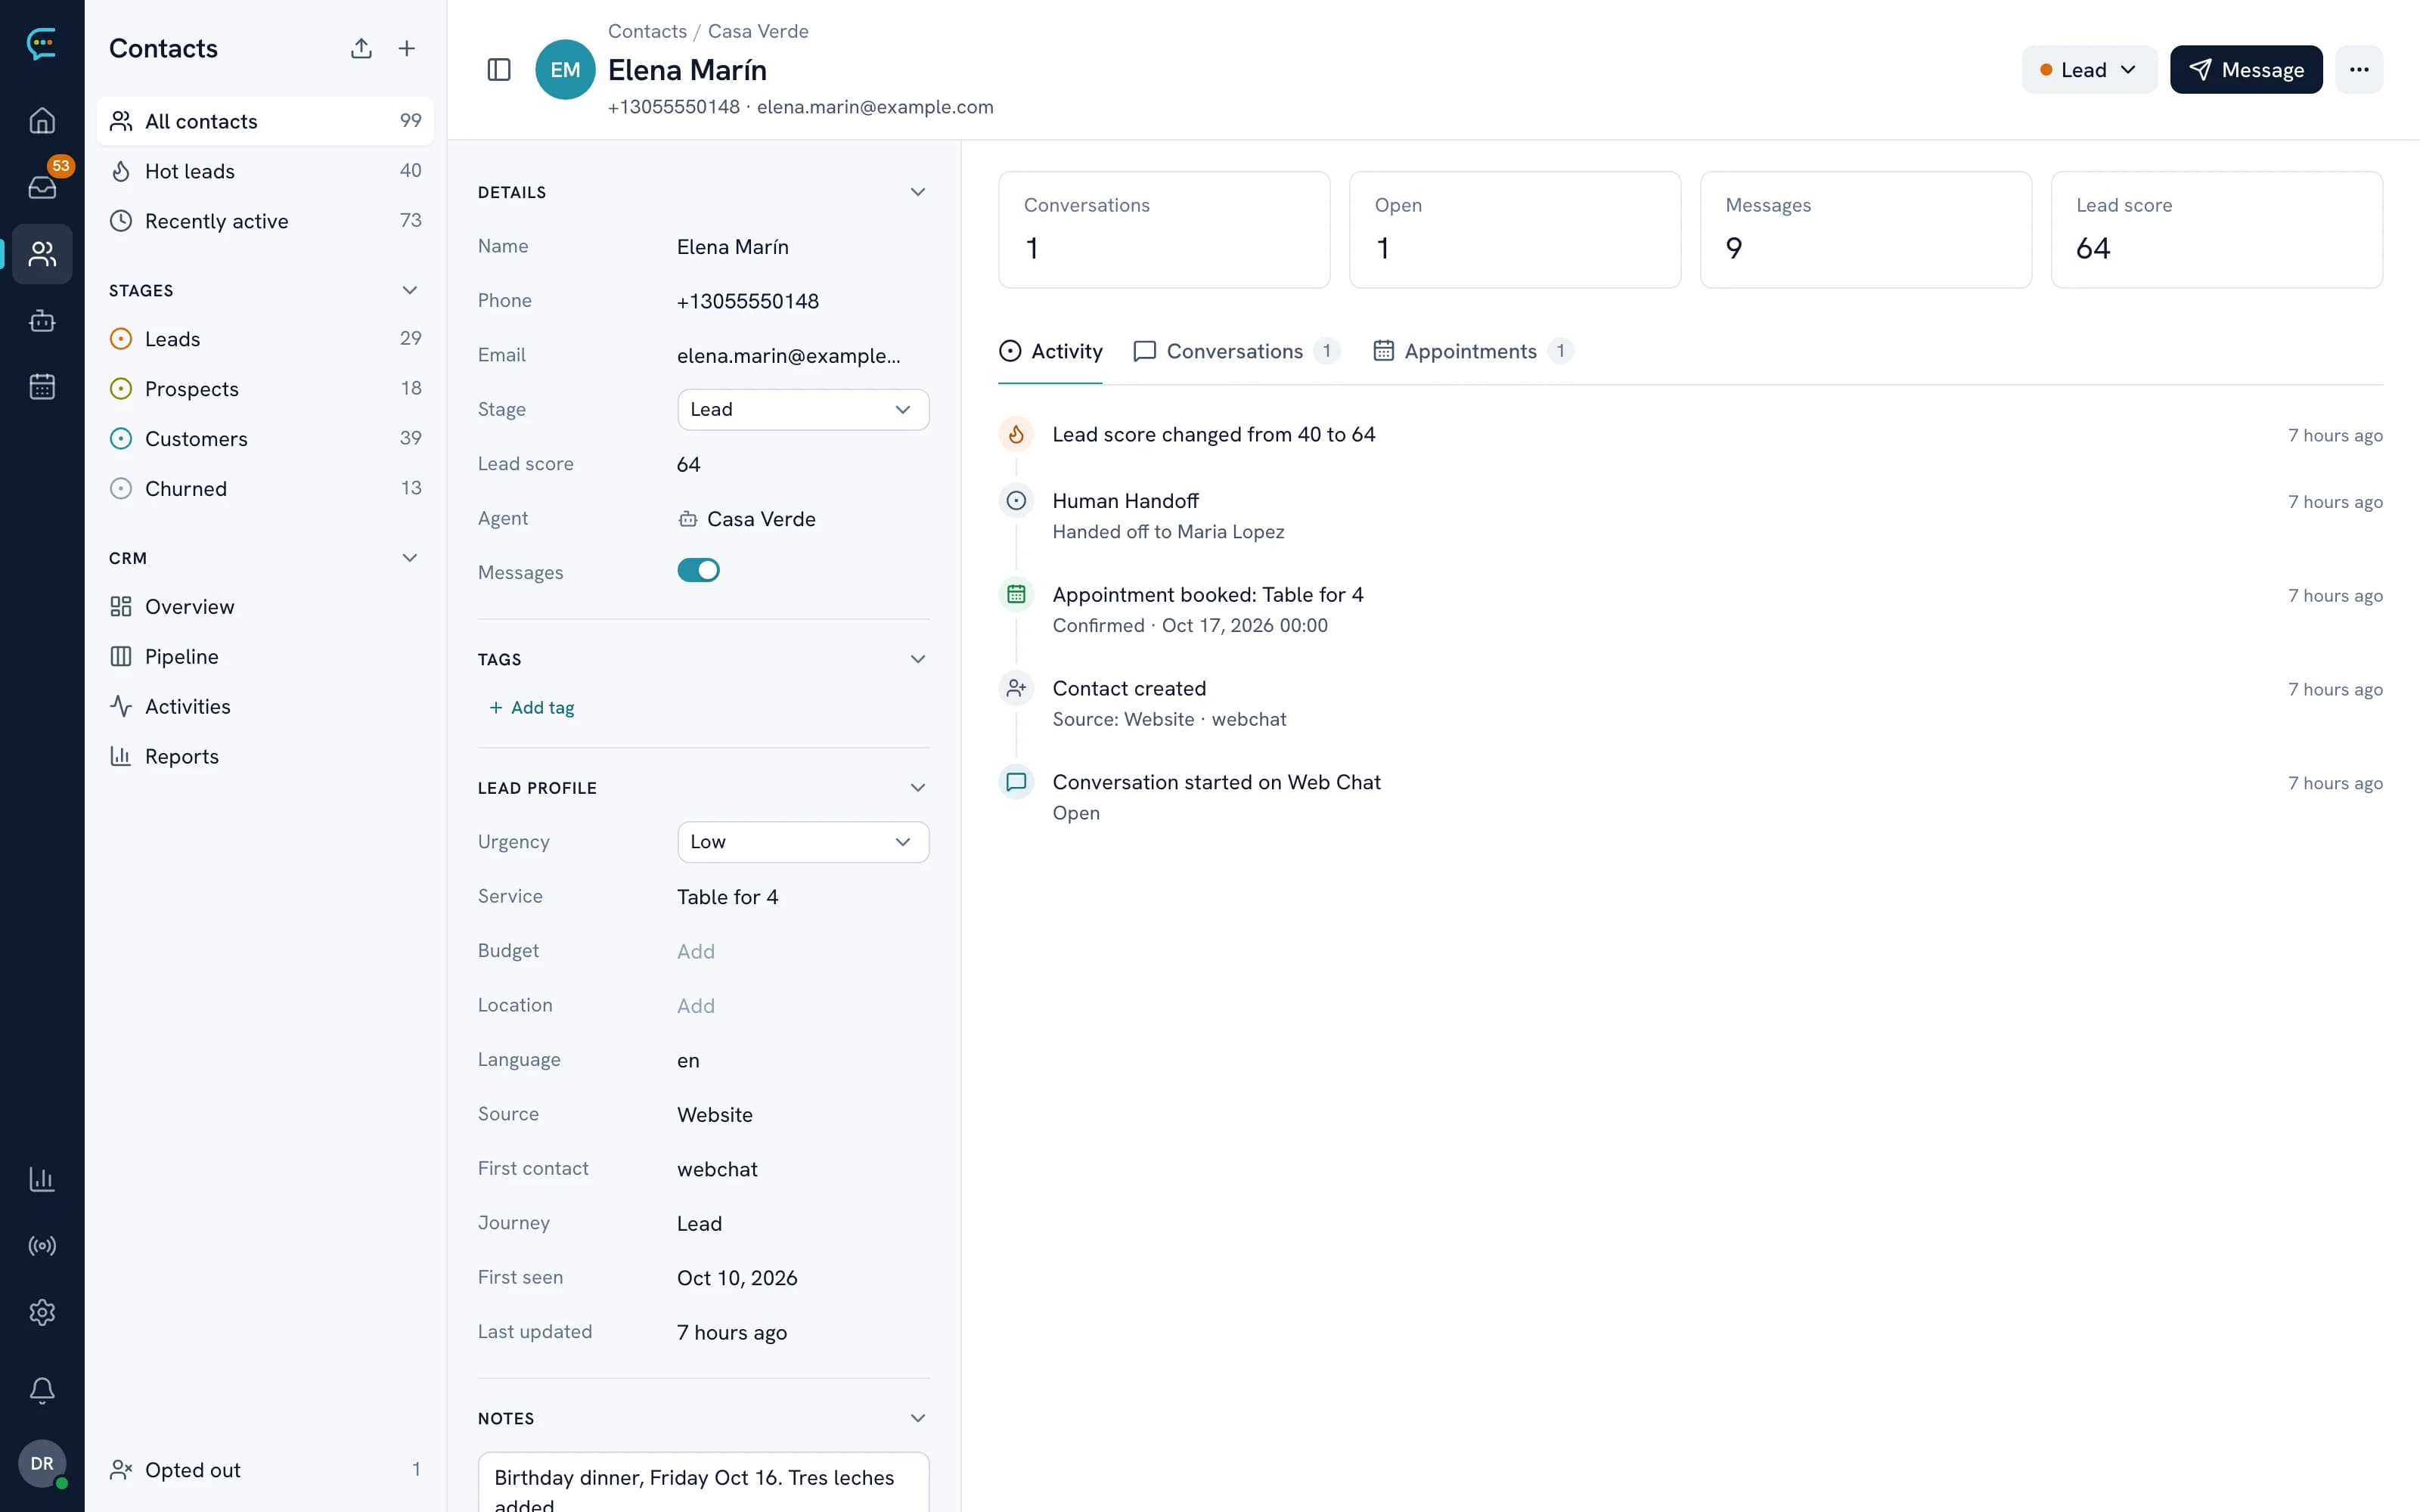The width and height of the screenshot is (2420, 1512).
Task: Click Add next to Location
Action: 696,1005
